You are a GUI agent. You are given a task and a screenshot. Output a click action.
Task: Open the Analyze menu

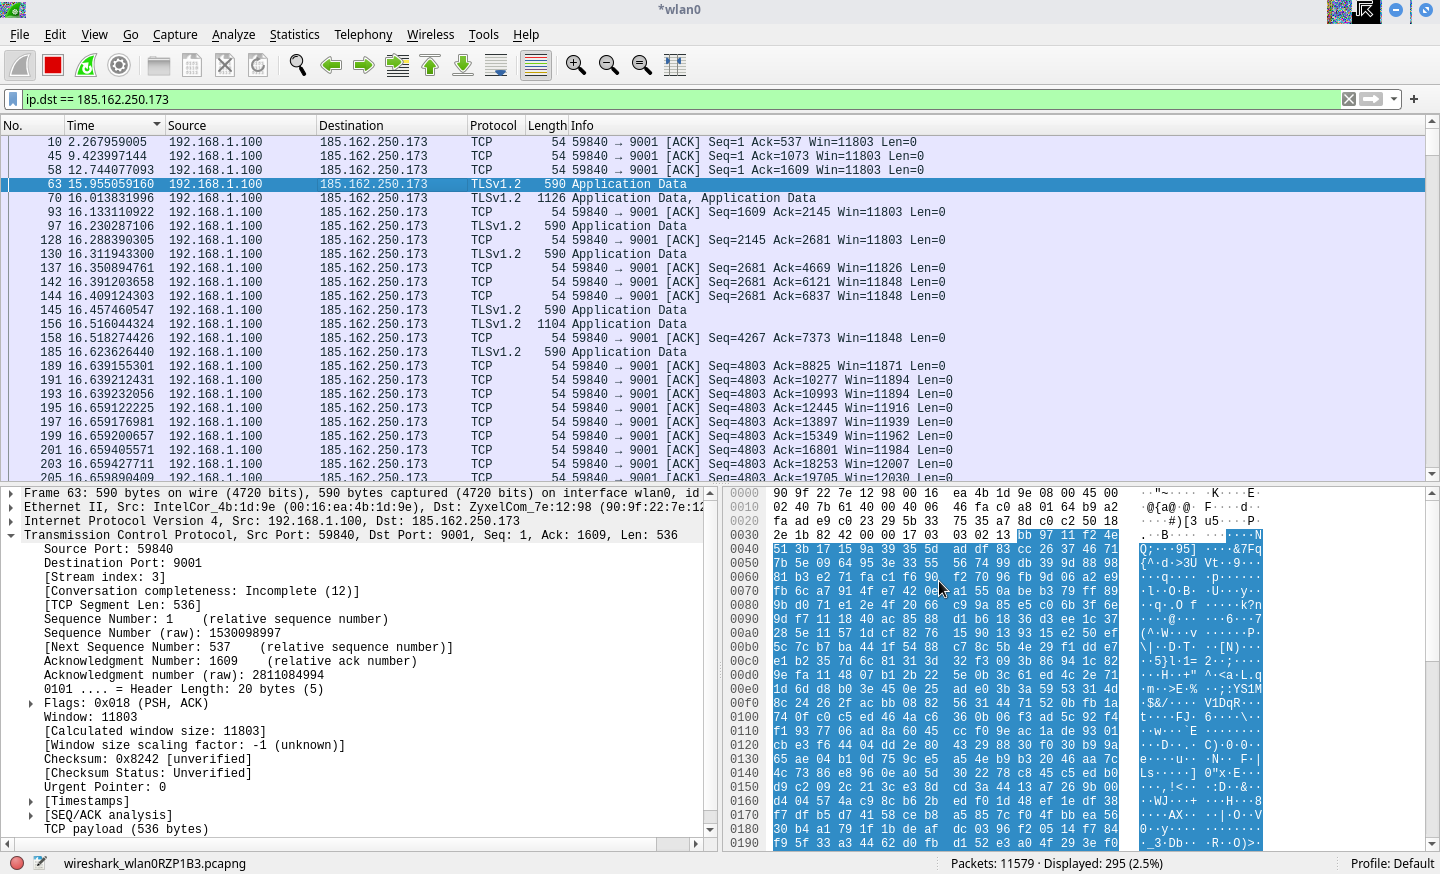tap(233, 34)
